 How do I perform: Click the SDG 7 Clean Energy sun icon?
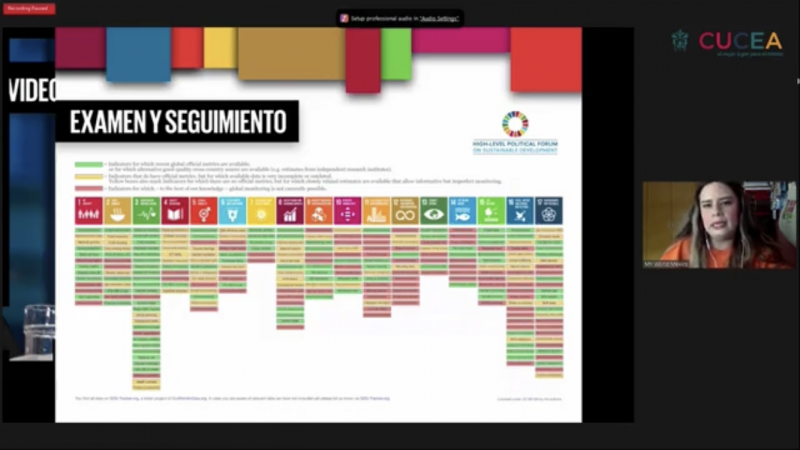[262, 210]
